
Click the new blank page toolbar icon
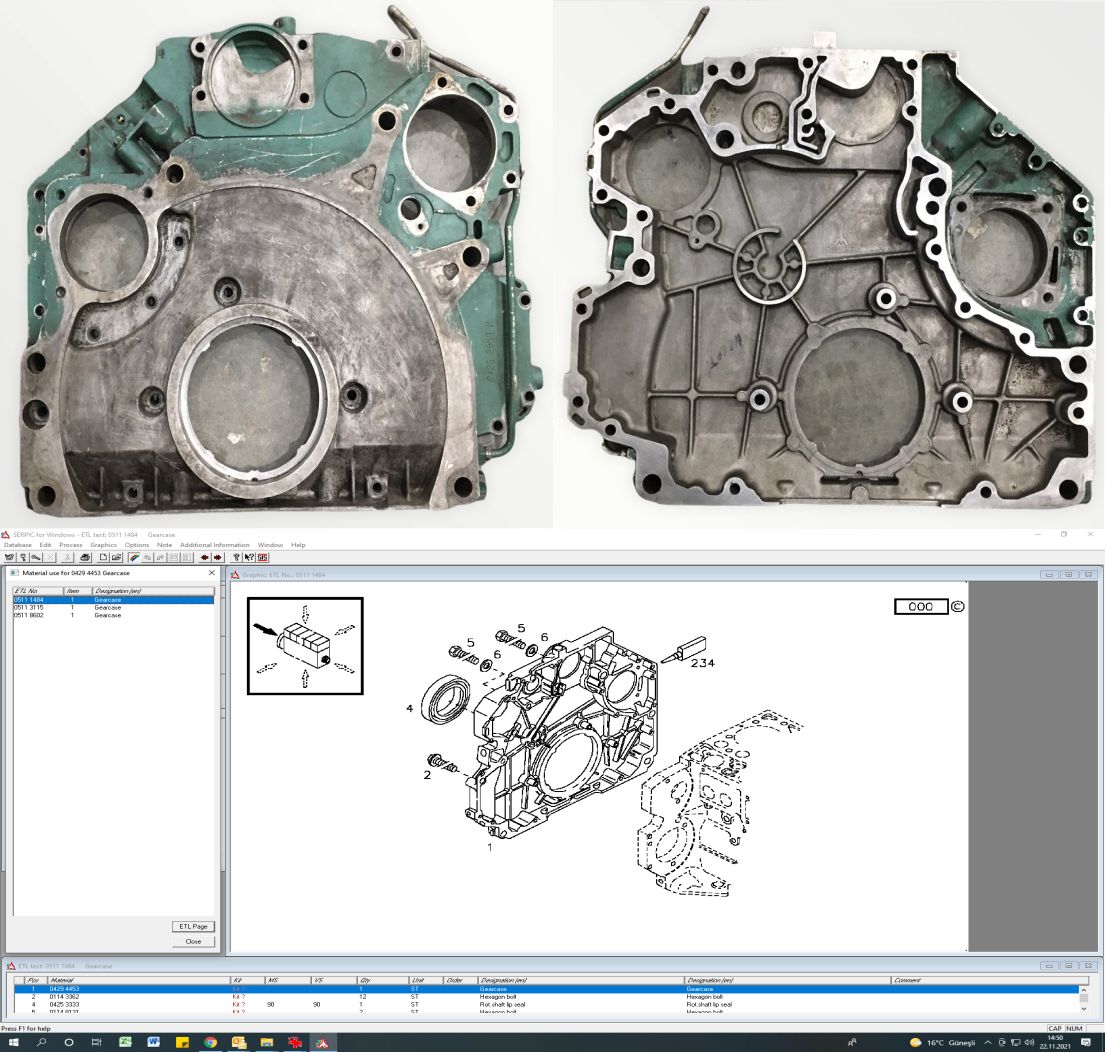[x=103, y=557]
